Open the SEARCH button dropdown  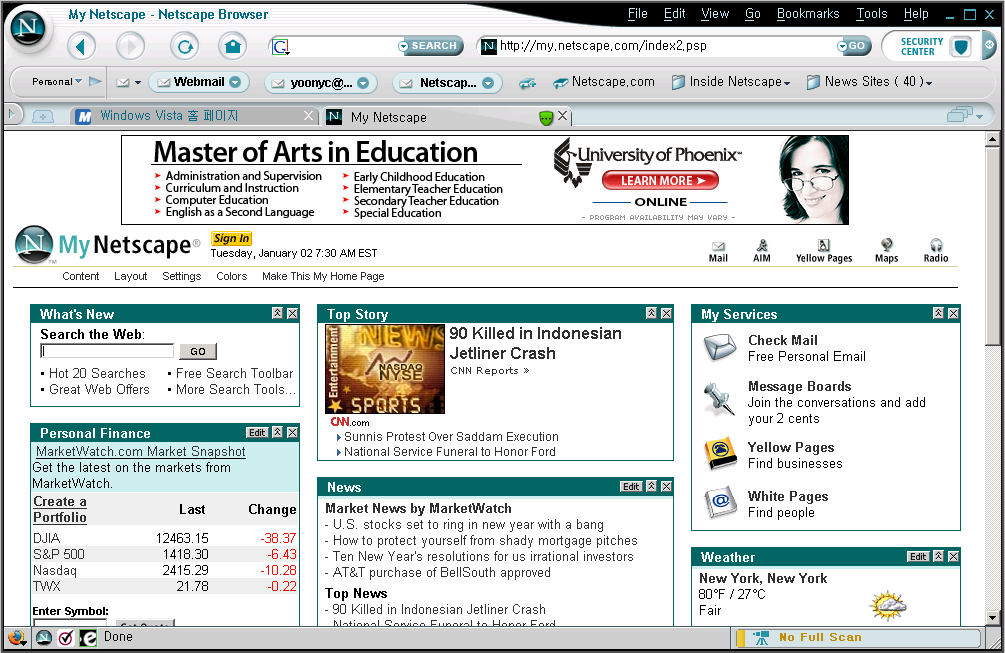tap(403, 46)
